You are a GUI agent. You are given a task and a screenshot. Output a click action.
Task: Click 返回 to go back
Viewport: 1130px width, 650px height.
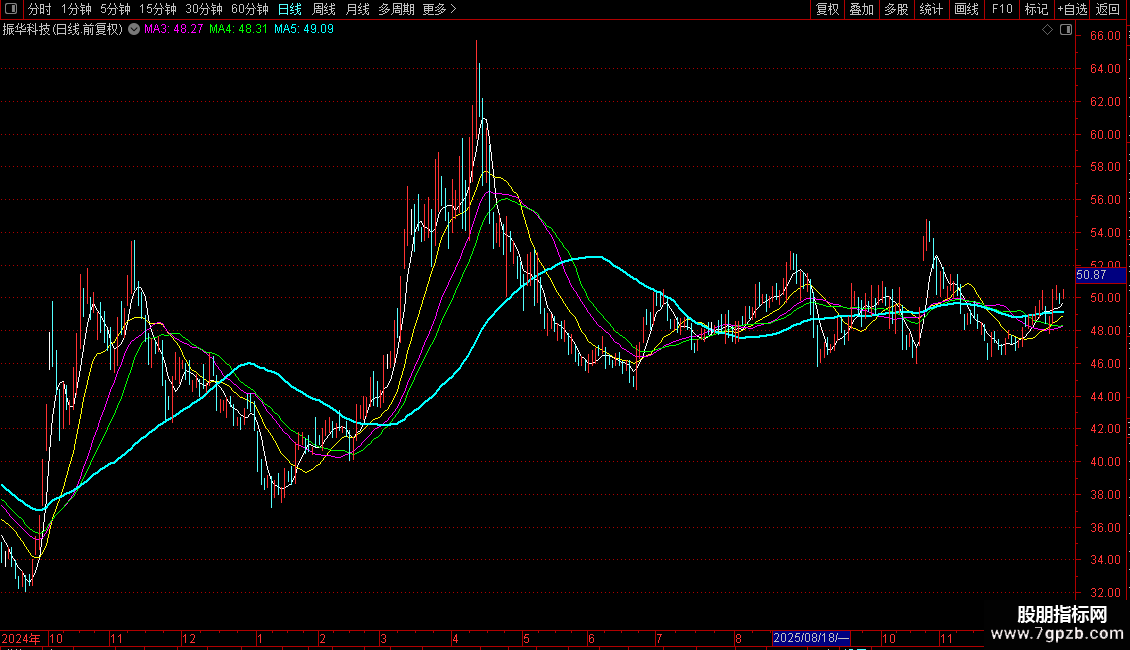pos(1108,9)
